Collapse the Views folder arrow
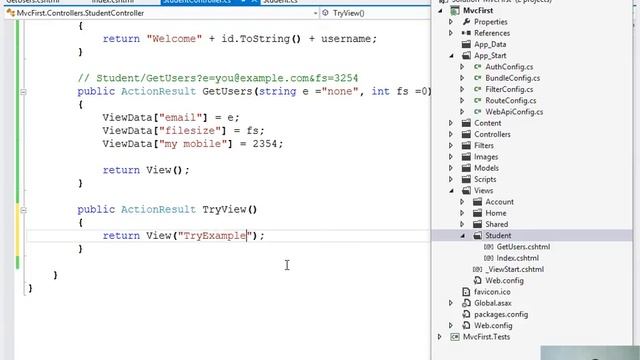 [x=451, y=191]
